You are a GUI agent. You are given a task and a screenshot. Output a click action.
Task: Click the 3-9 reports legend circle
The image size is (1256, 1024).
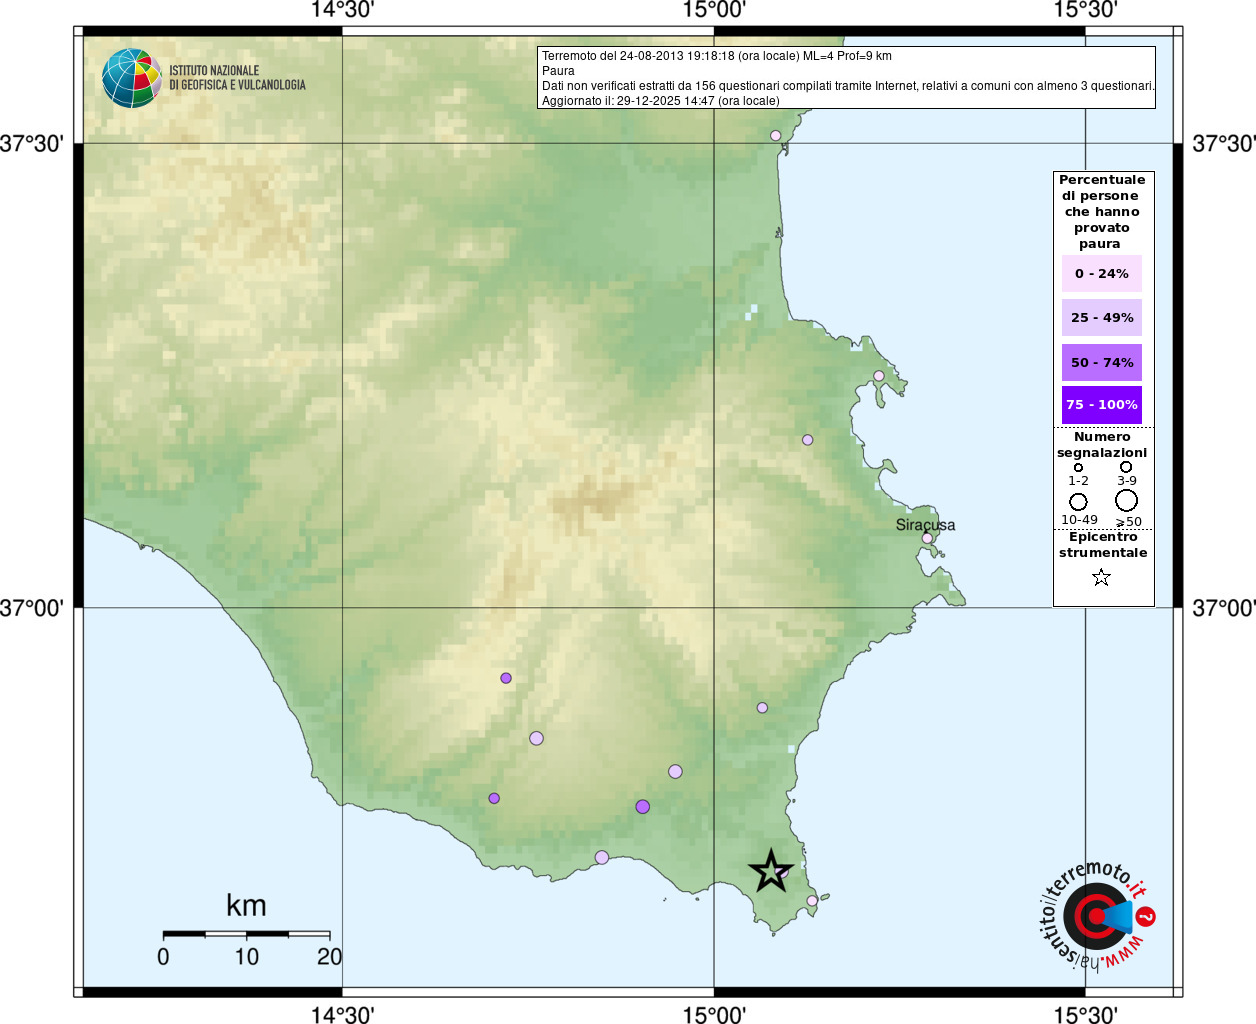(x=1126, y=466)
